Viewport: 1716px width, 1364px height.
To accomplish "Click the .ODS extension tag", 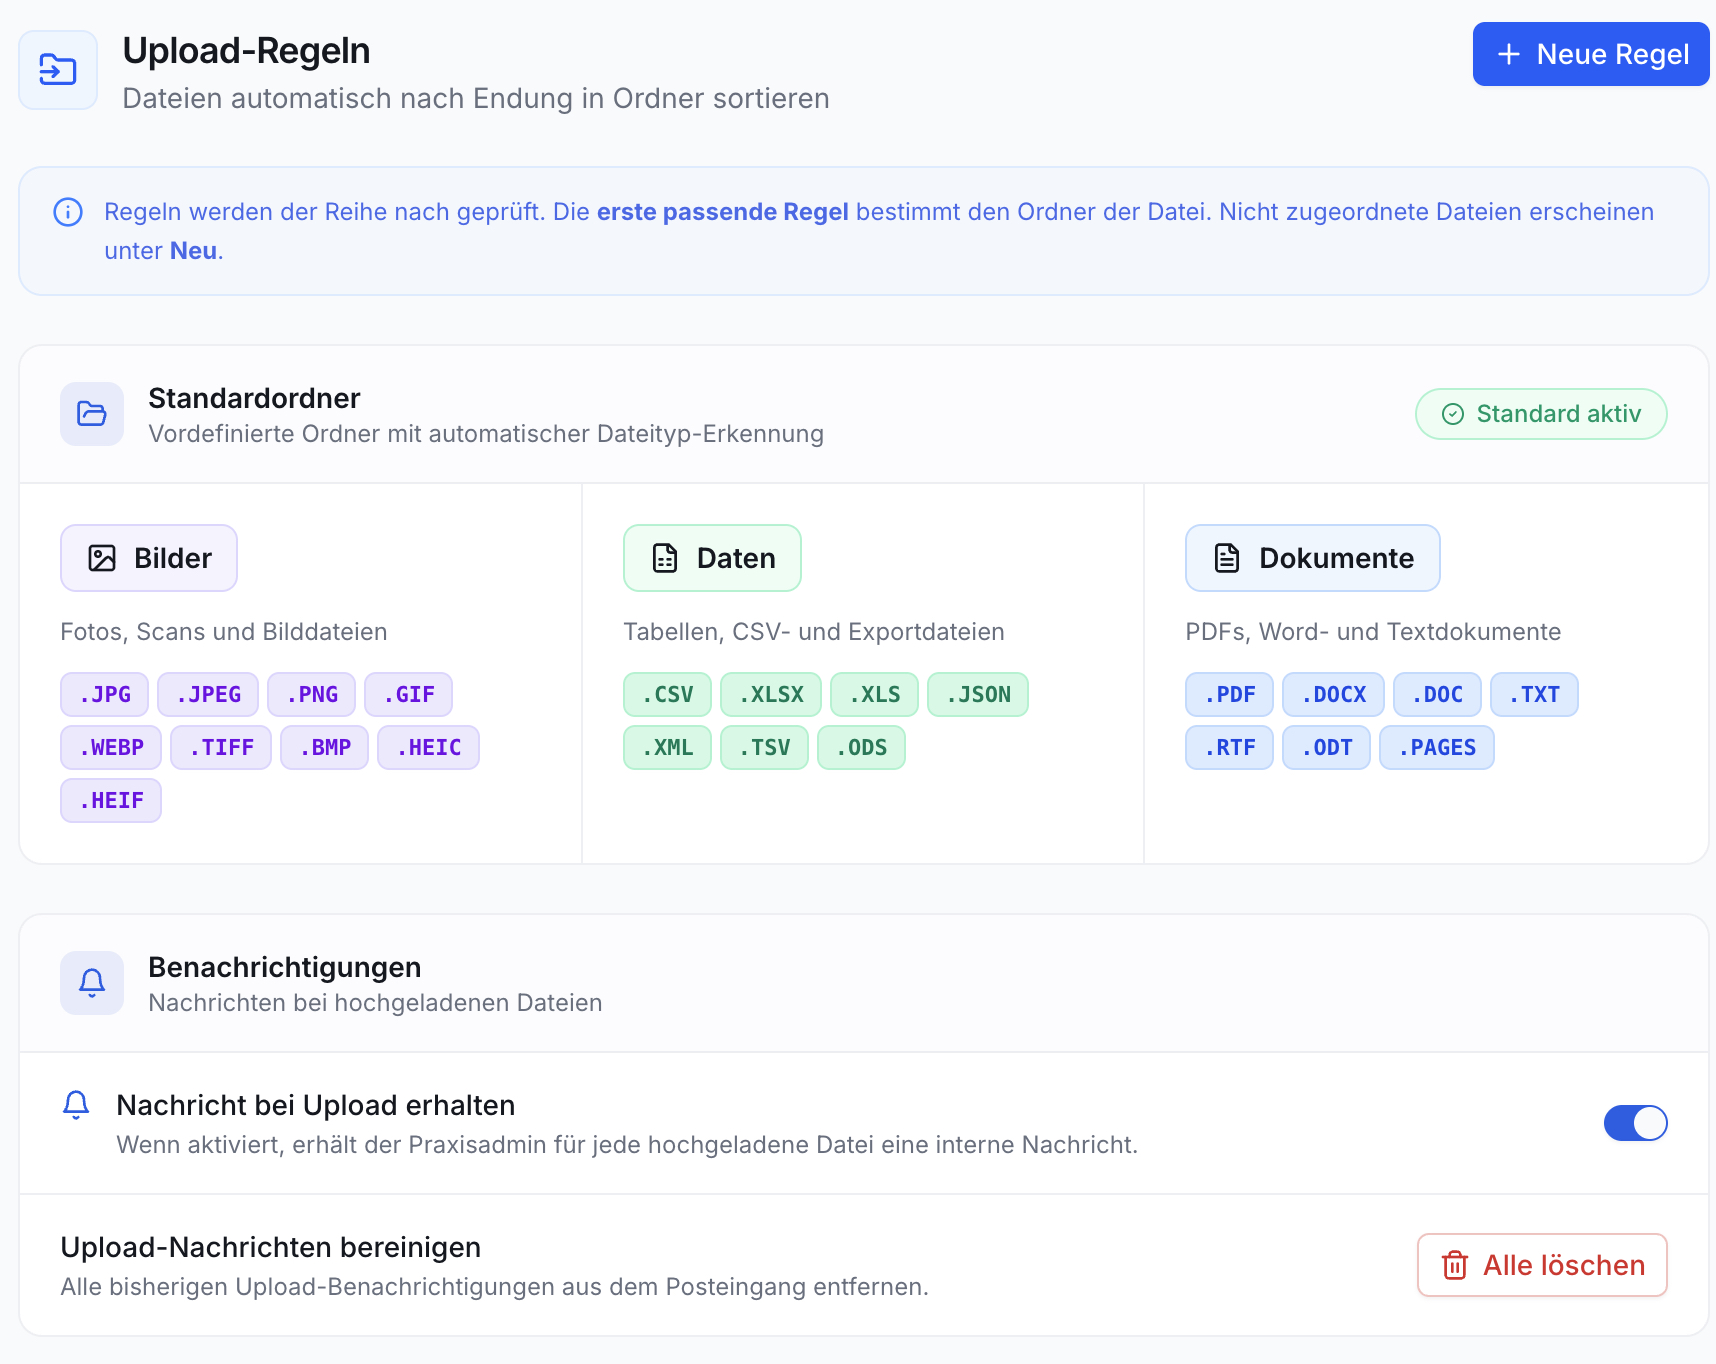I will 862,747.
